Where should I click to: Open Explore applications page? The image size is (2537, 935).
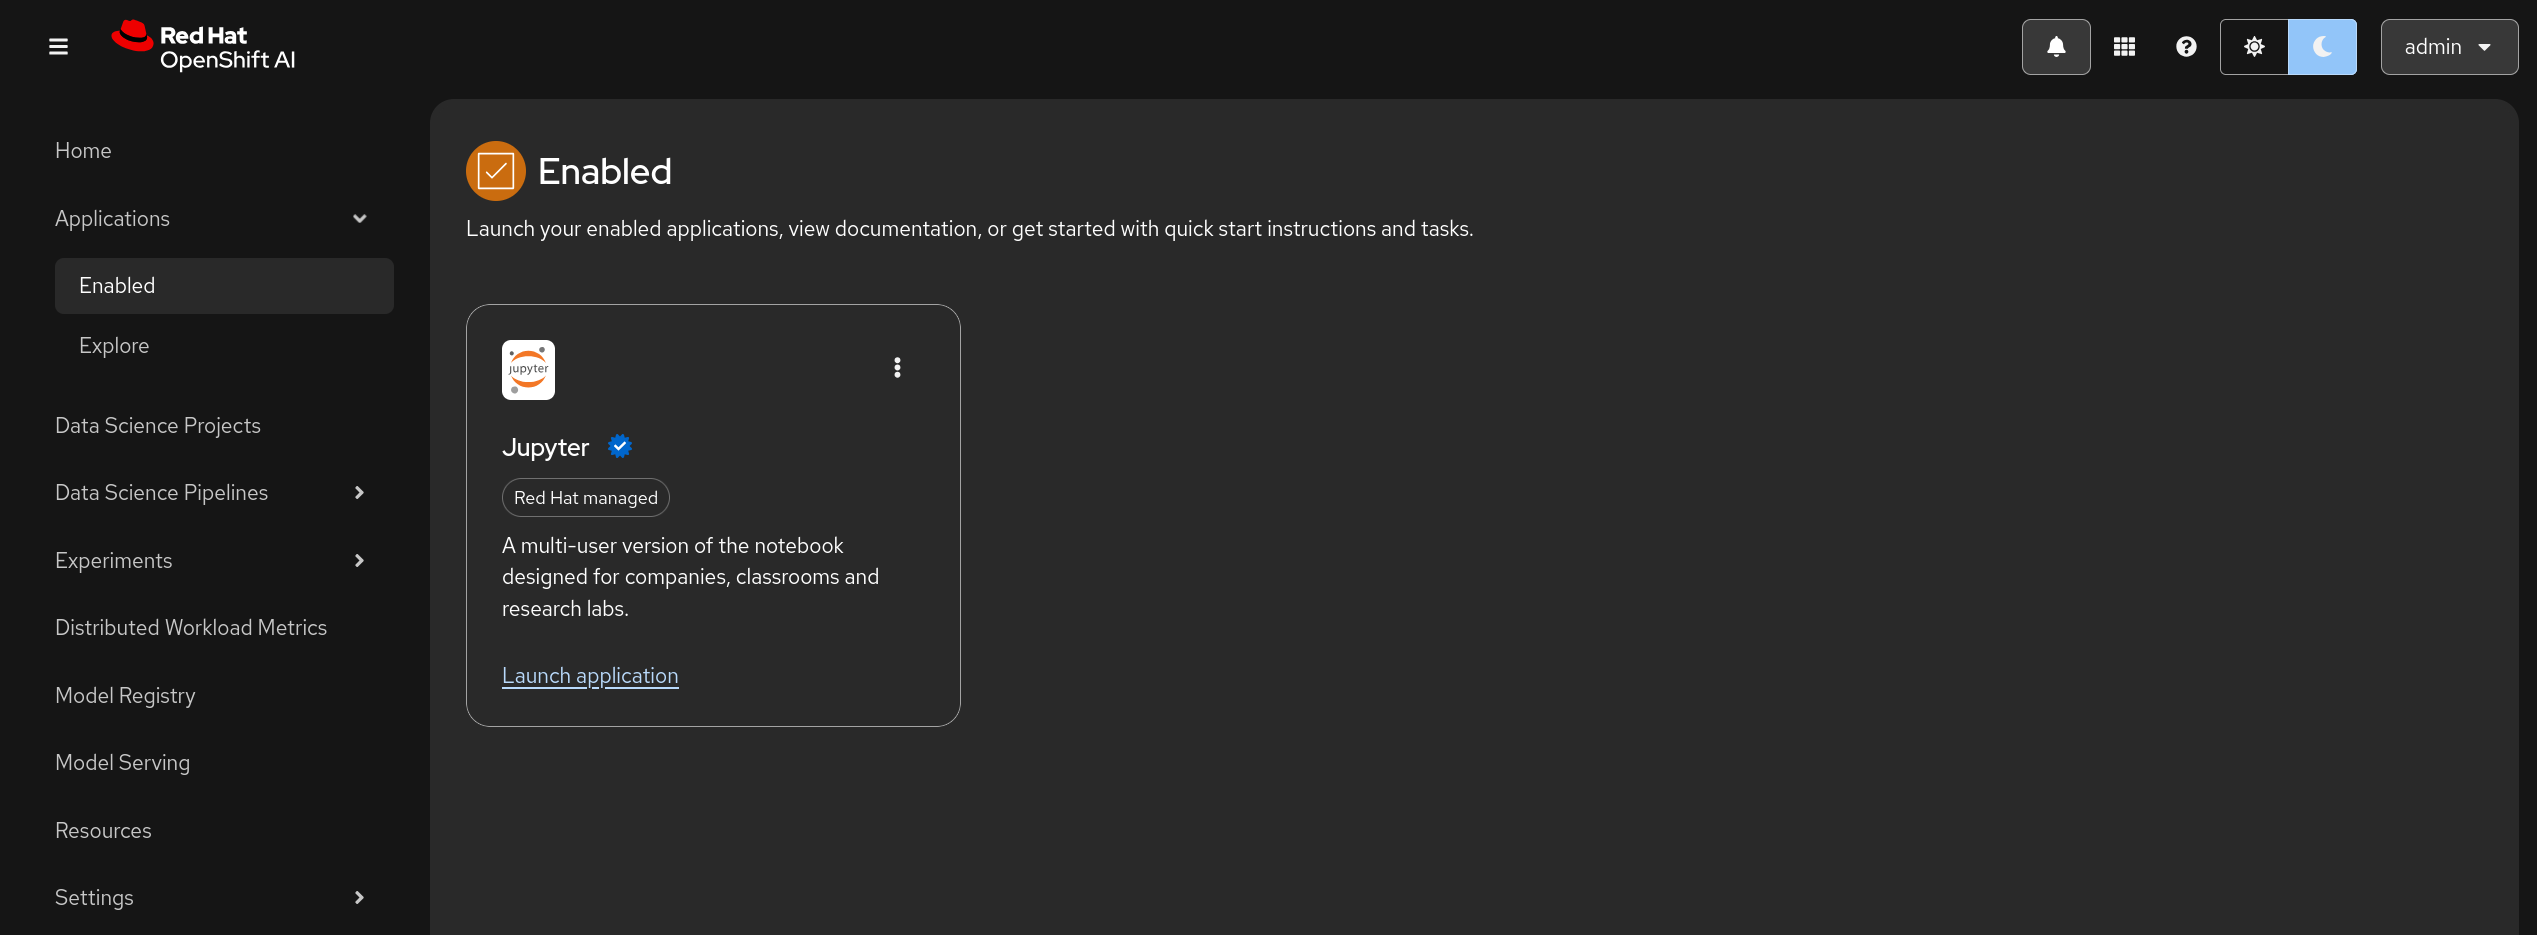pyautogui.click(x=224, y=346)
